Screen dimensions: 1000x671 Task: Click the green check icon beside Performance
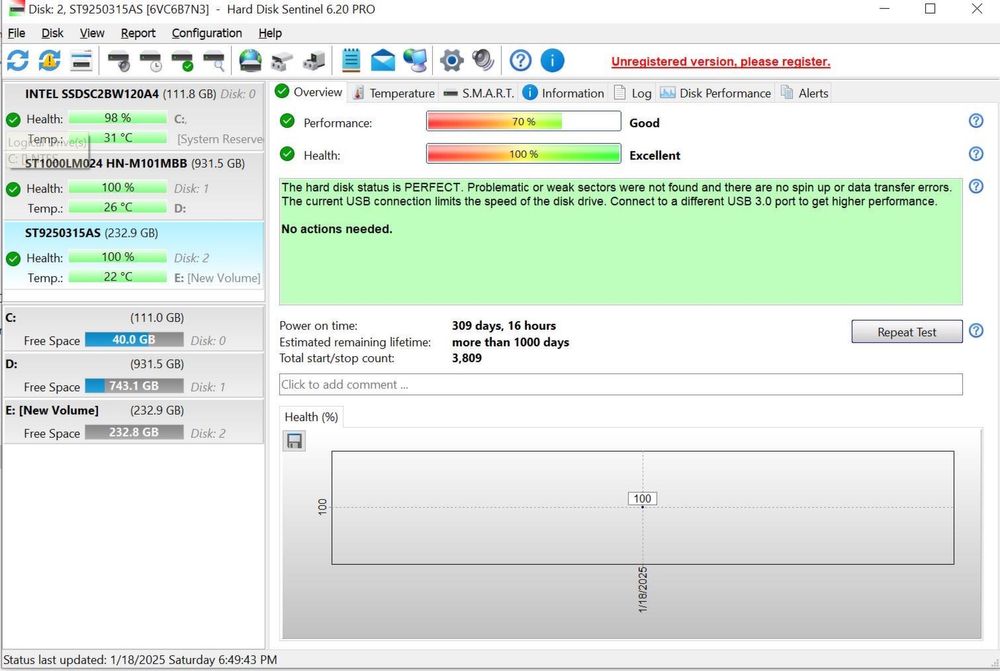(x=288, y=121)
